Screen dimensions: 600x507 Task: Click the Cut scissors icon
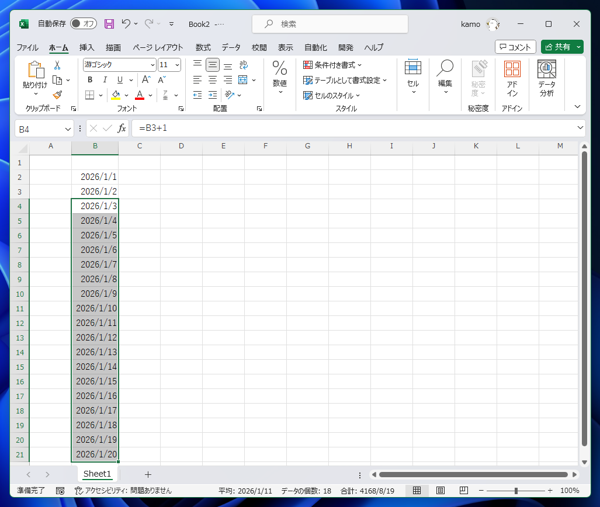[x=57, y=65]
